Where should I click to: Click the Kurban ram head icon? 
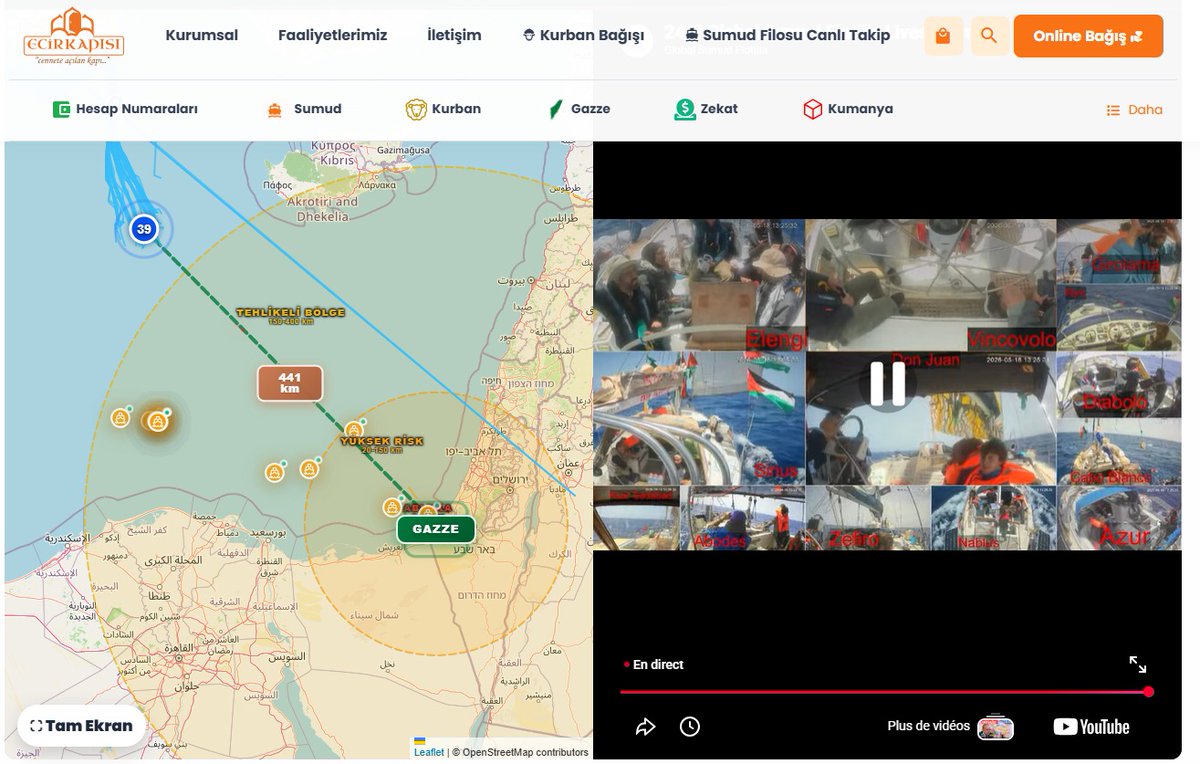(416, 109)
